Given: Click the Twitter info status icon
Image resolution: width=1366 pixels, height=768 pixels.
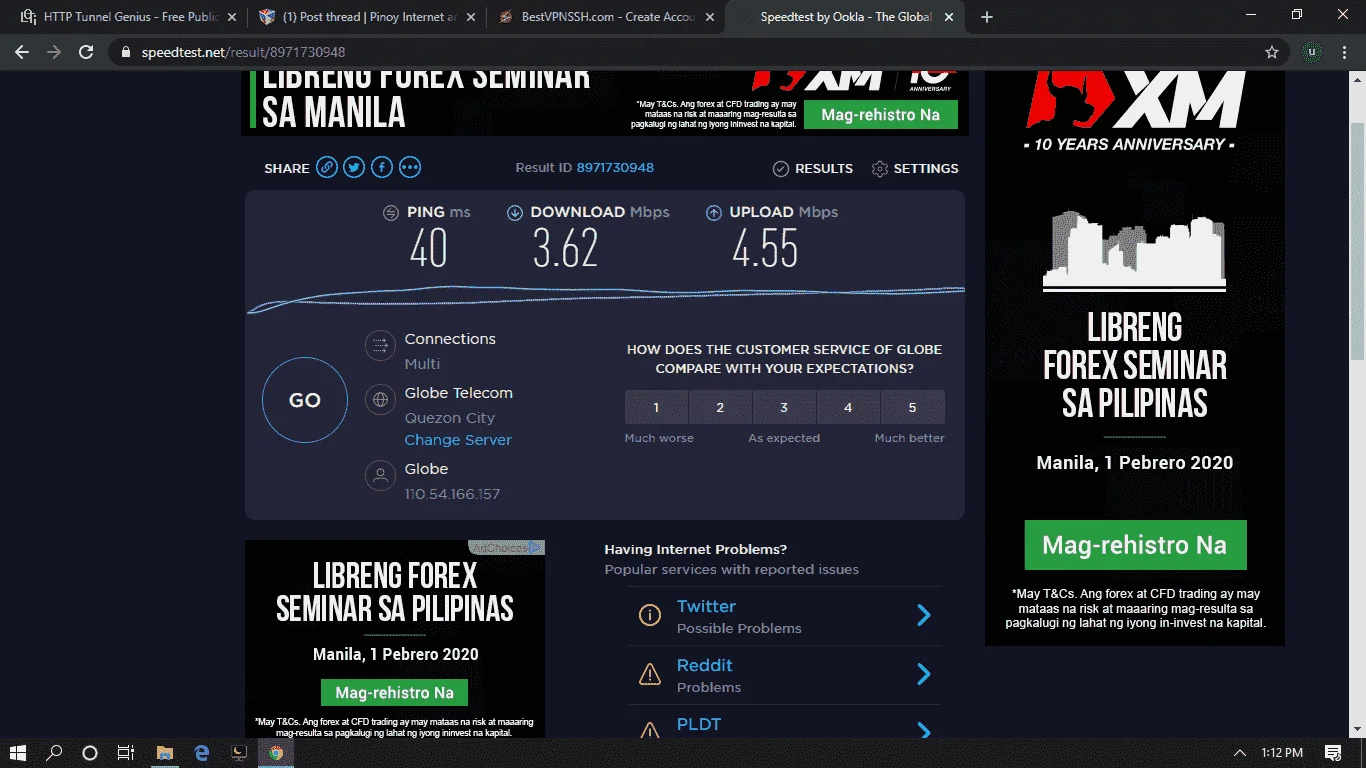Looking at the screenshot, I should click(x=650, y=615).
